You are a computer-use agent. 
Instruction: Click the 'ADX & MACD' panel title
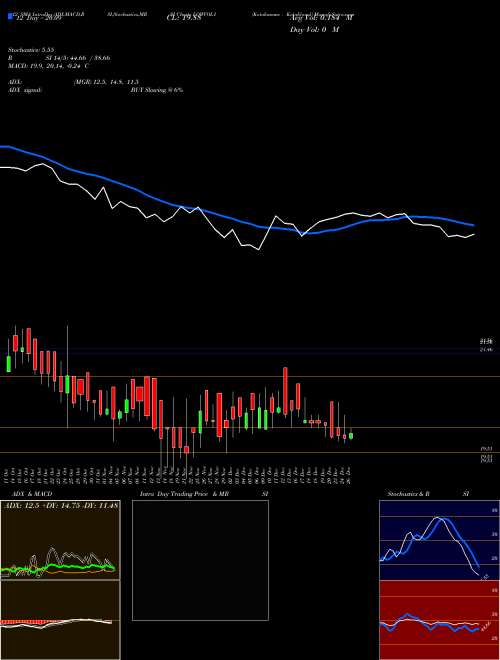pyautogui.click(x=32, y=494)
